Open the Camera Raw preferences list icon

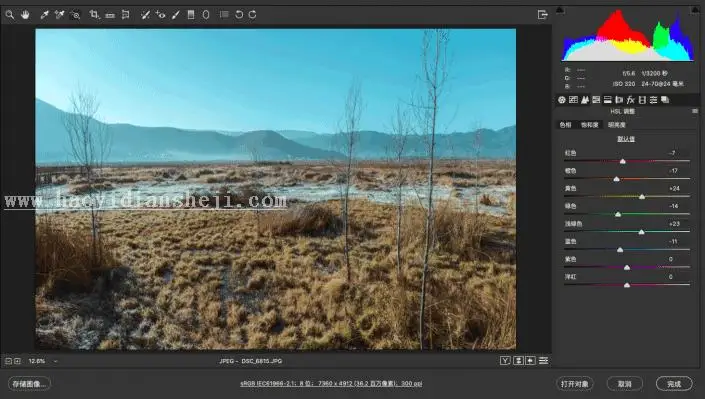[224, 15]
